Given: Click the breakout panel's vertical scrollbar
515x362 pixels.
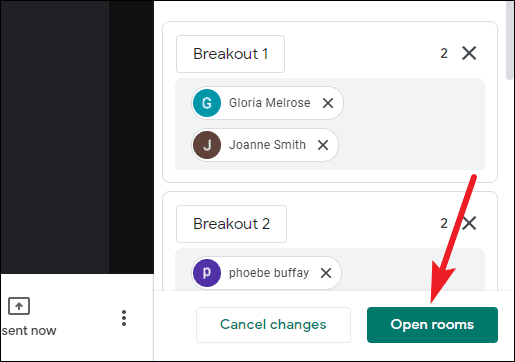Looking at the screenshot, I should pos(509,40).
